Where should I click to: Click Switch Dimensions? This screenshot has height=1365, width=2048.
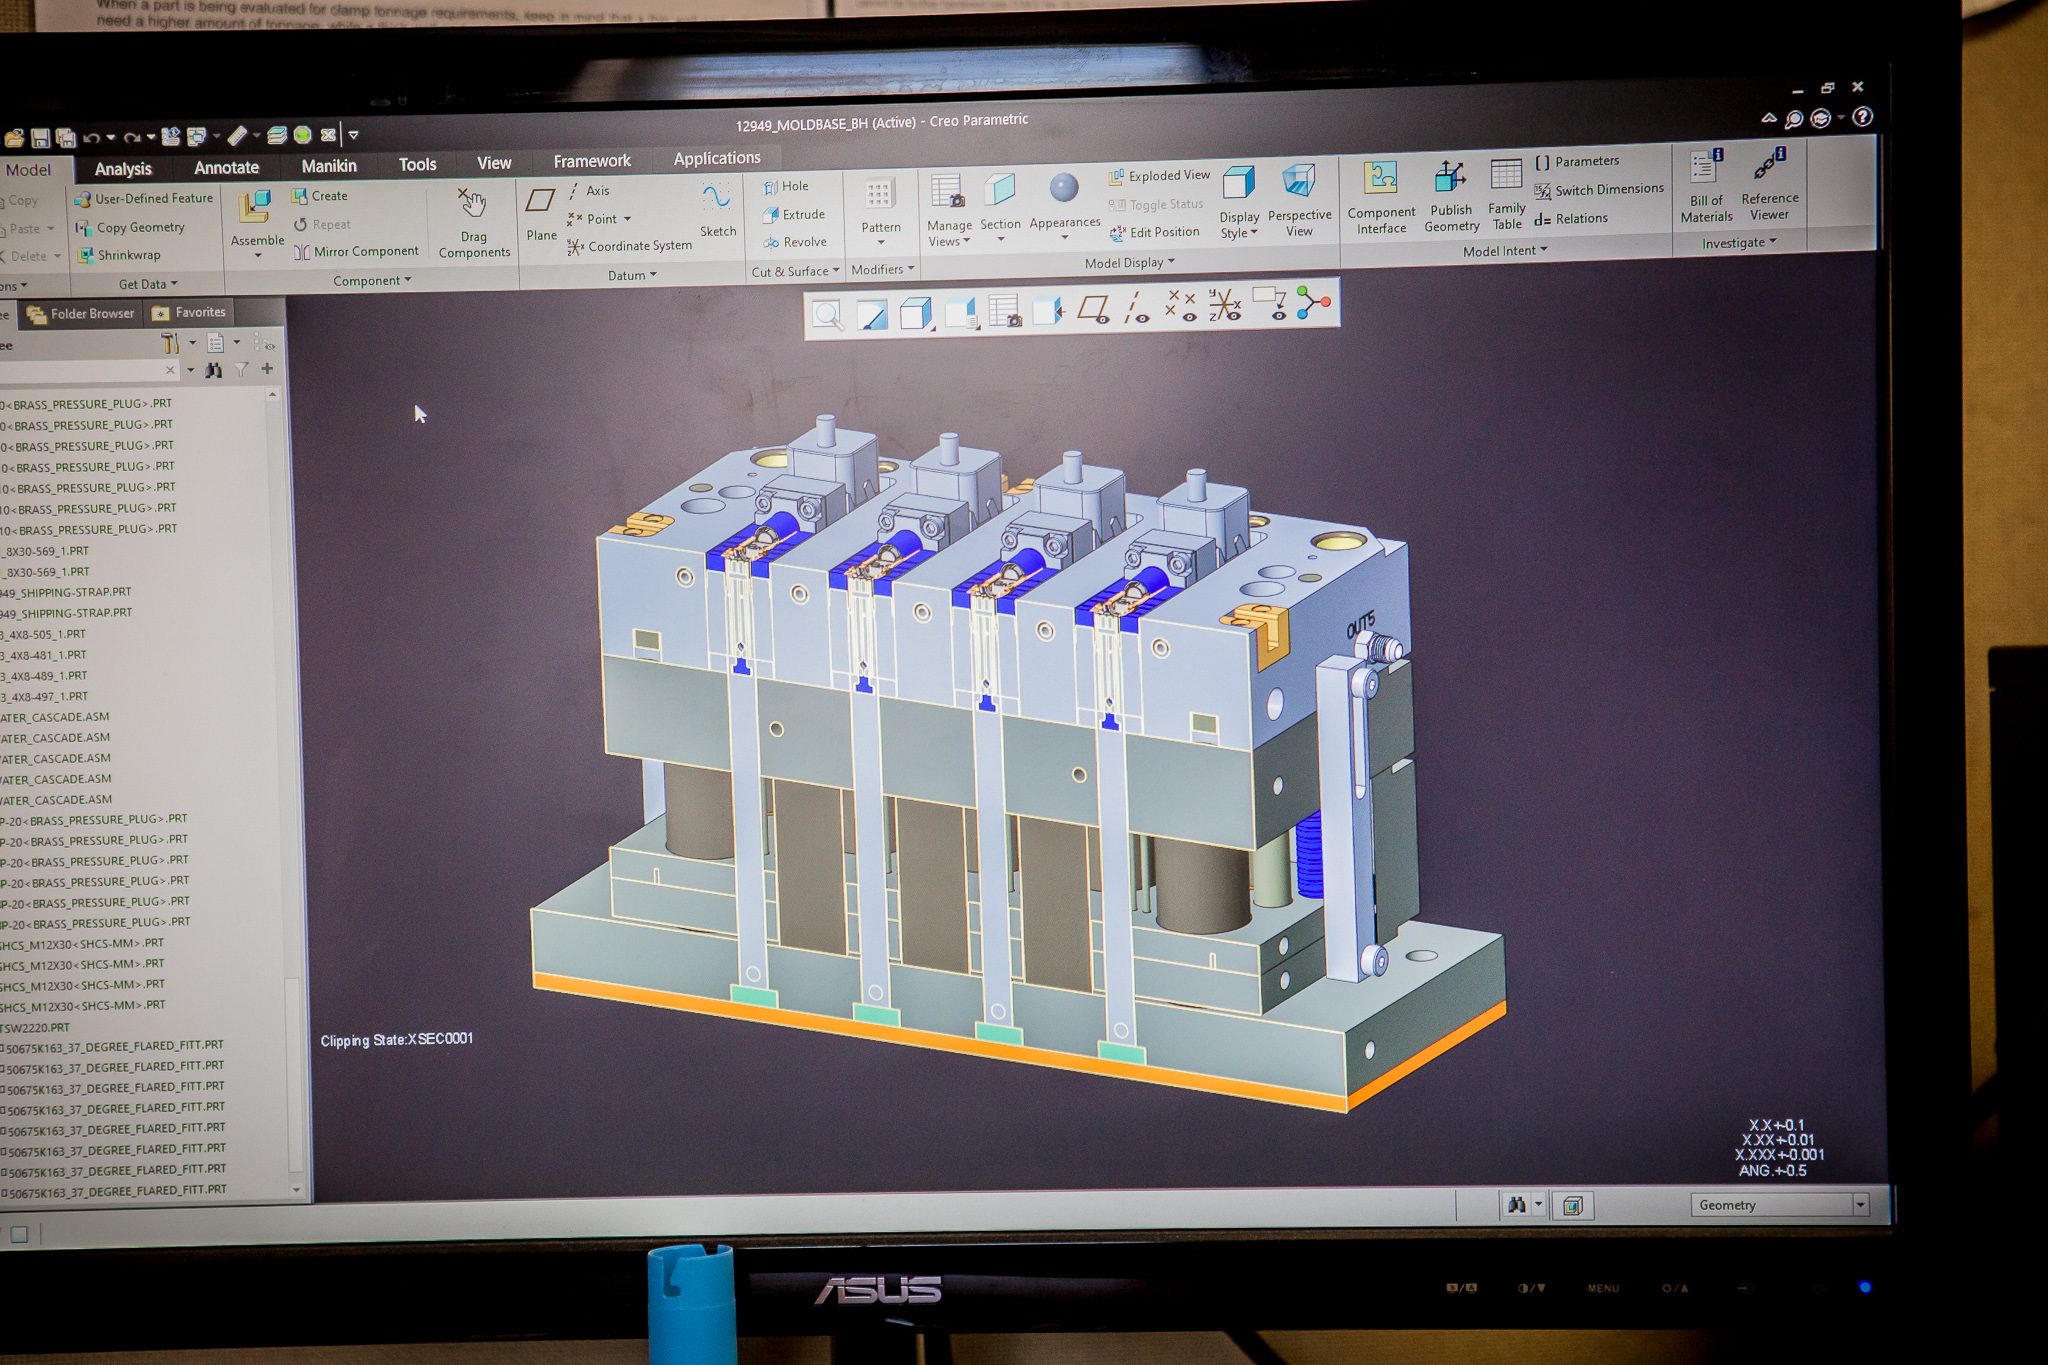1599,189
